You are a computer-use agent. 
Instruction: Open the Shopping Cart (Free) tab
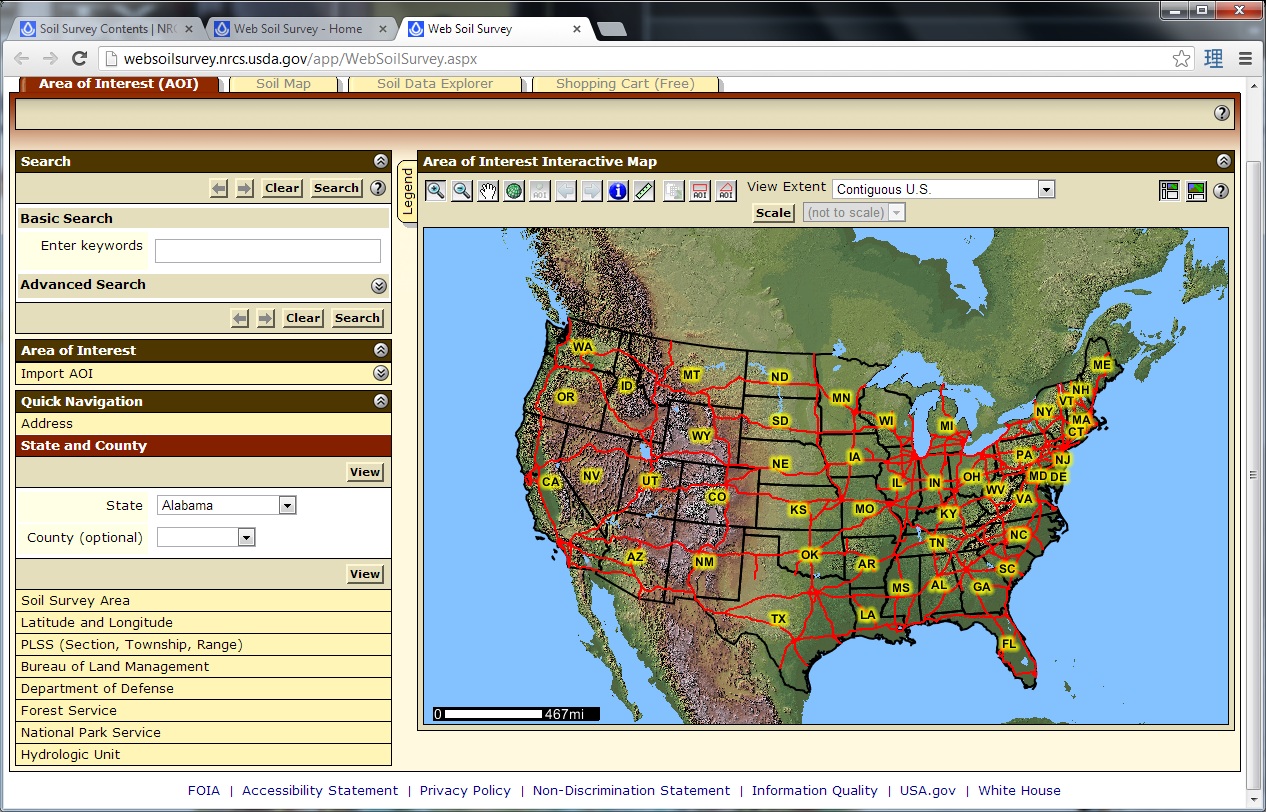(625, 84)
